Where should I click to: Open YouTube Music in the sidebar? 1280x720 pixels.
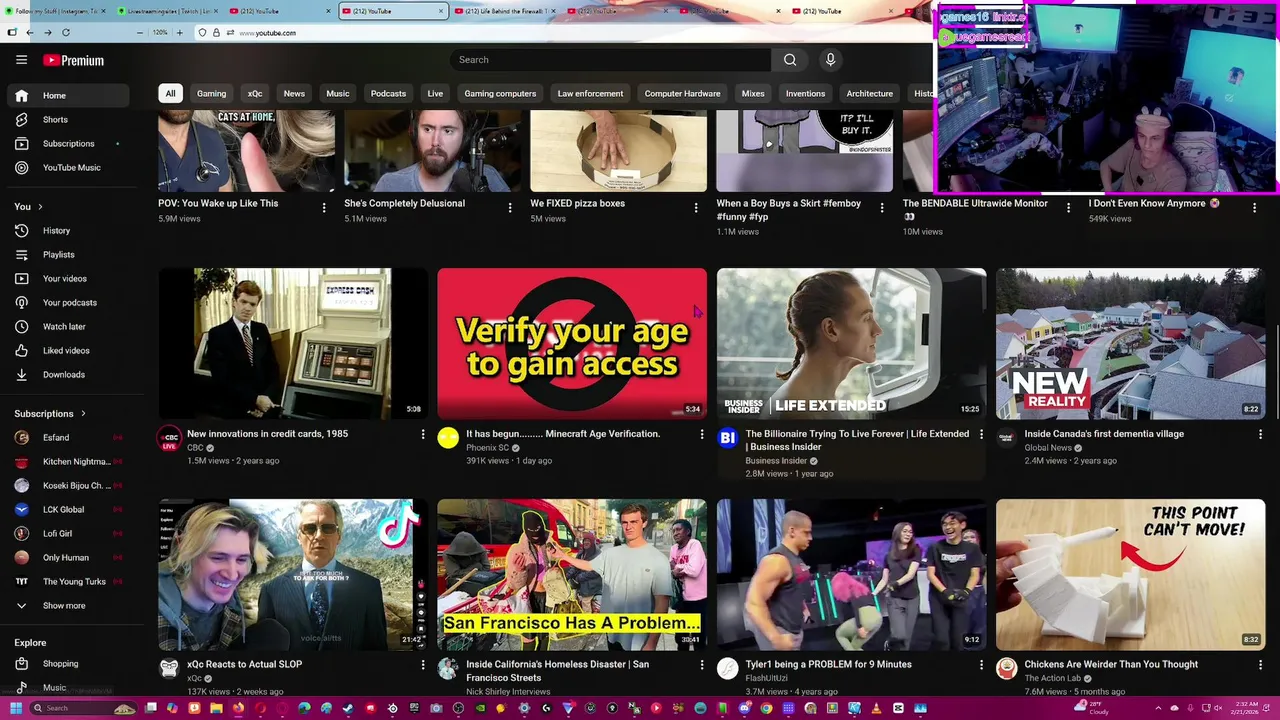(67, 167)
